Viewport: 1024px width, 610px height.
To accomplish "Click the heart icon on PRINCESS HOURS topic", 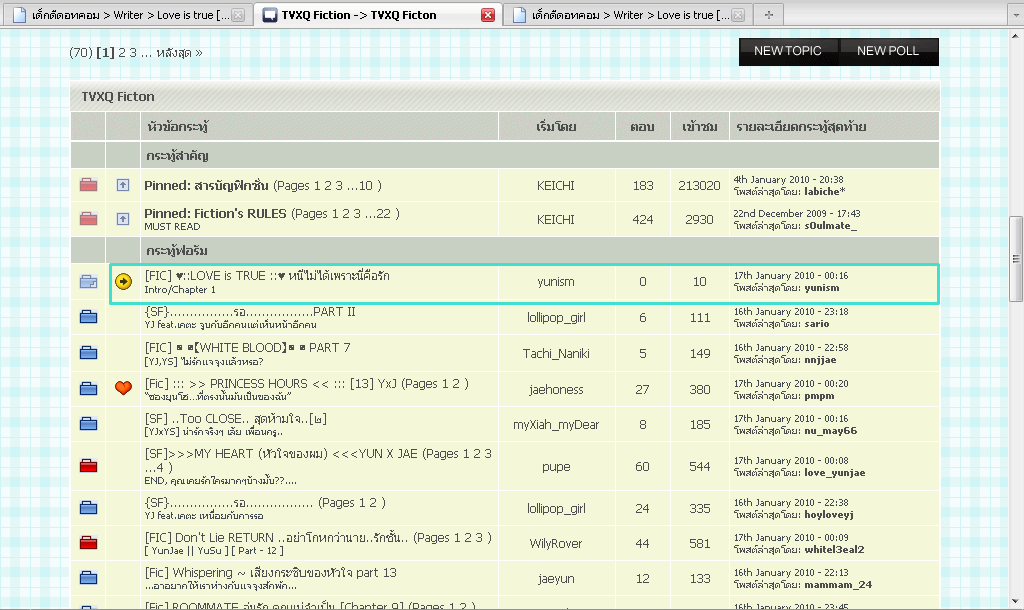I will click(x=123, y=388).
